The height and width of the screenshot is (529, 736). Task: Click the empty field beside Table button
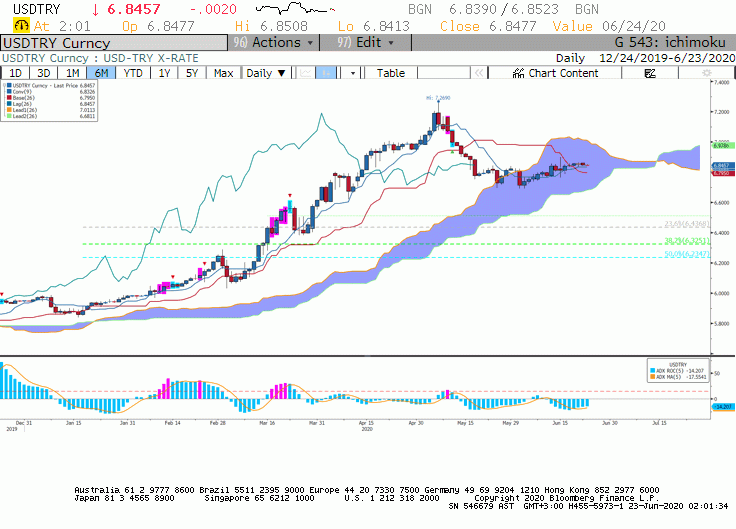444,73
